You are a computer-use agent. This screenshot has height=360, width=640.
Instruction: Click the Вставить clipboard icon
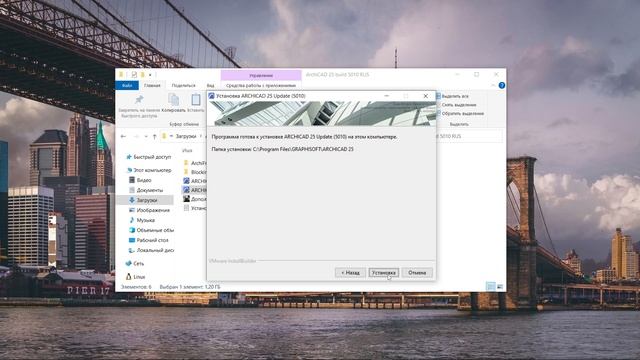[x=196, y=99]
